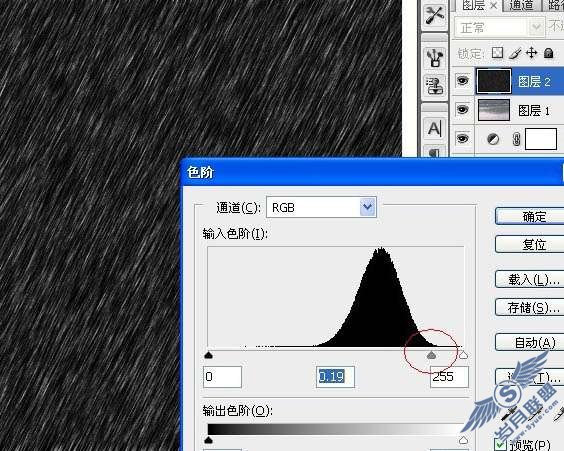Screen dimensions: 564x451
Task: Click the output levels white slider
Action: tap(463, 440)
